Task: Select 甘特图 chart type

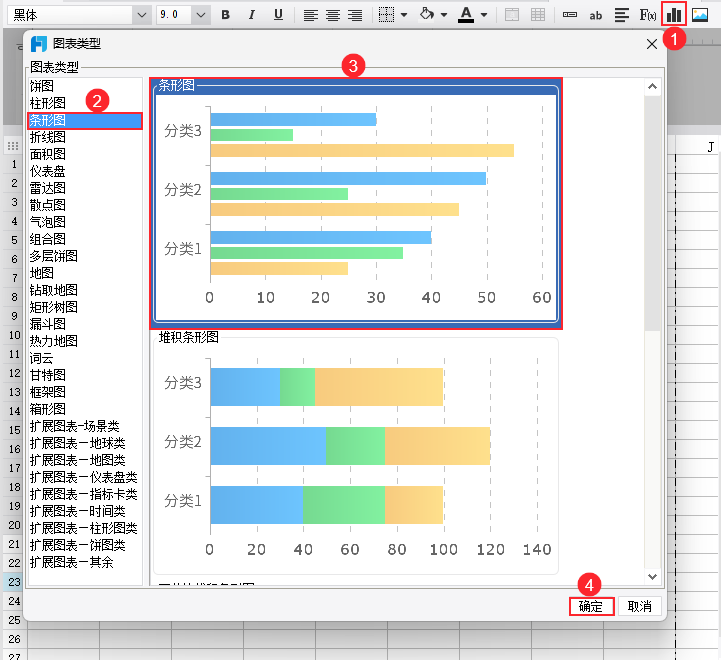Action: (x=85, y=375)
